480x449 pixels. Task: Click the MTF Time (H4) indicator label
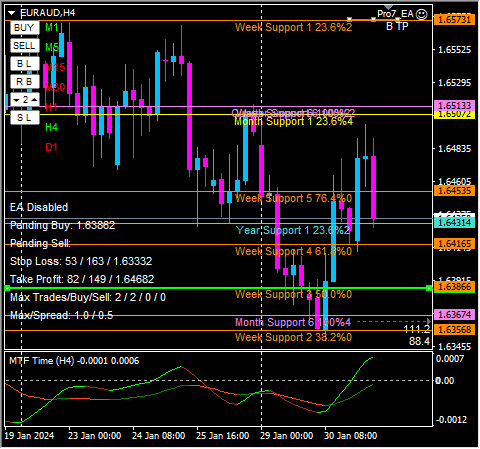point(74,361)
